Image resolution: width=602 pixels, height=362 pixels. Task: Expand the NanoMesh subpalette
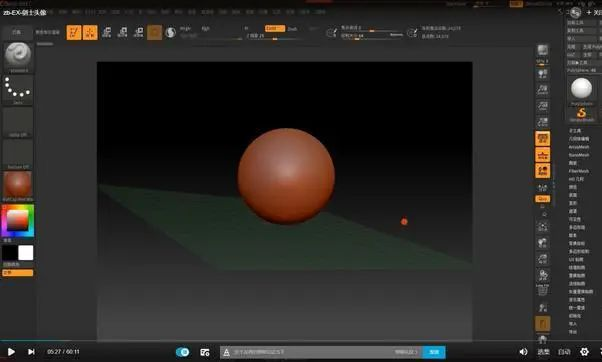click(x=579, y=155)
